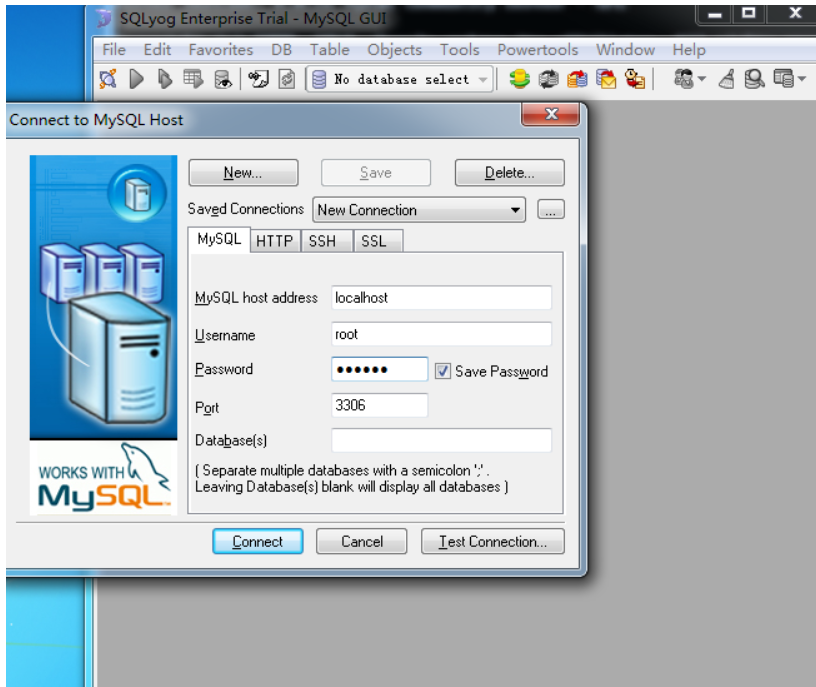816x687 pixels.
Task: Click the new connection toolbar icon
Action: 108,79
